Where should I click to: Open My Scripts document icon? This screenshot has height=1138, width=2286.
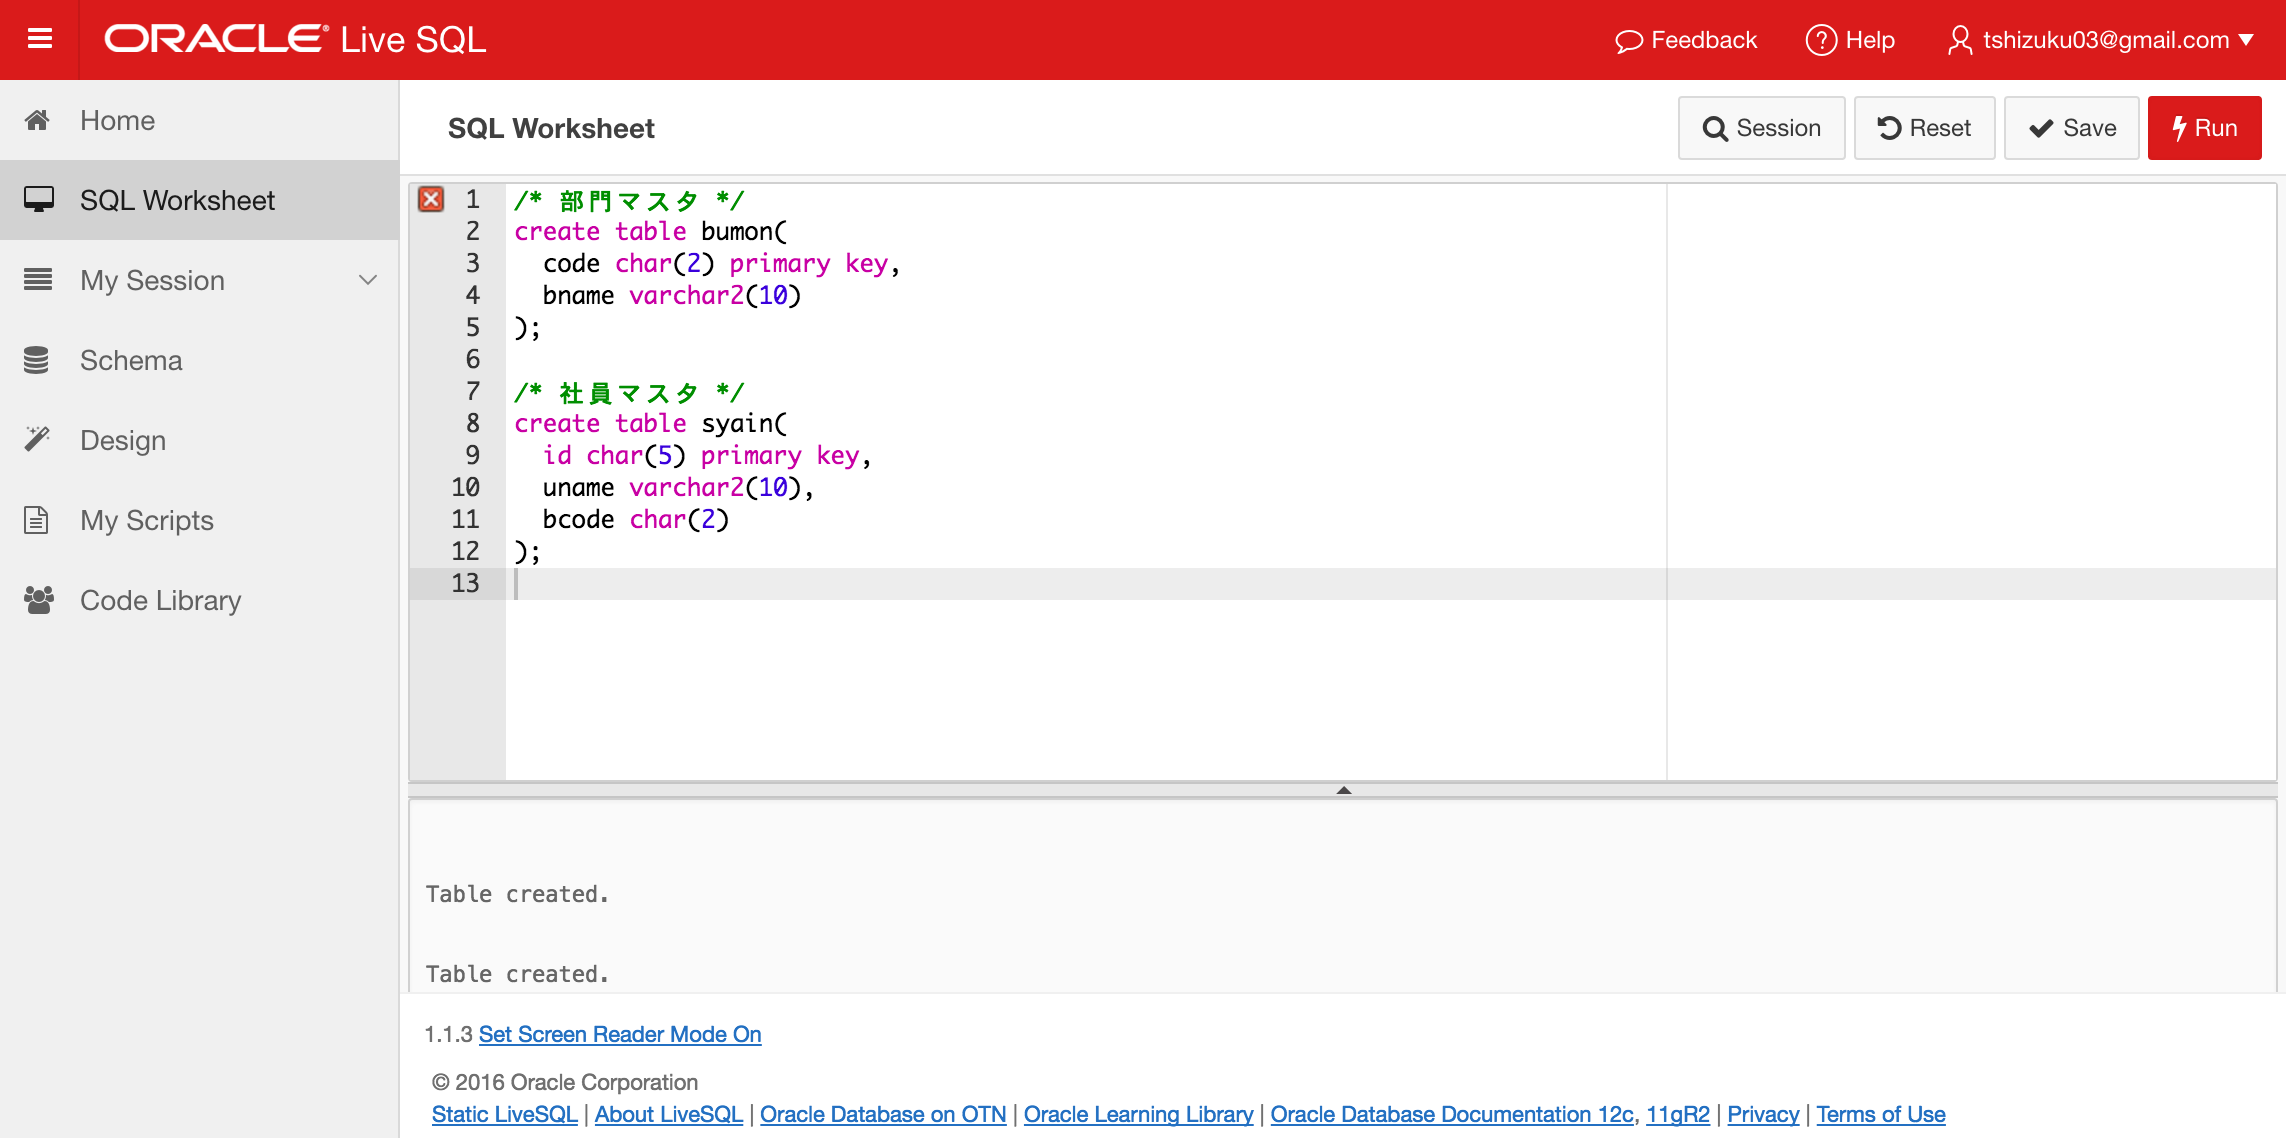point(38,519)
